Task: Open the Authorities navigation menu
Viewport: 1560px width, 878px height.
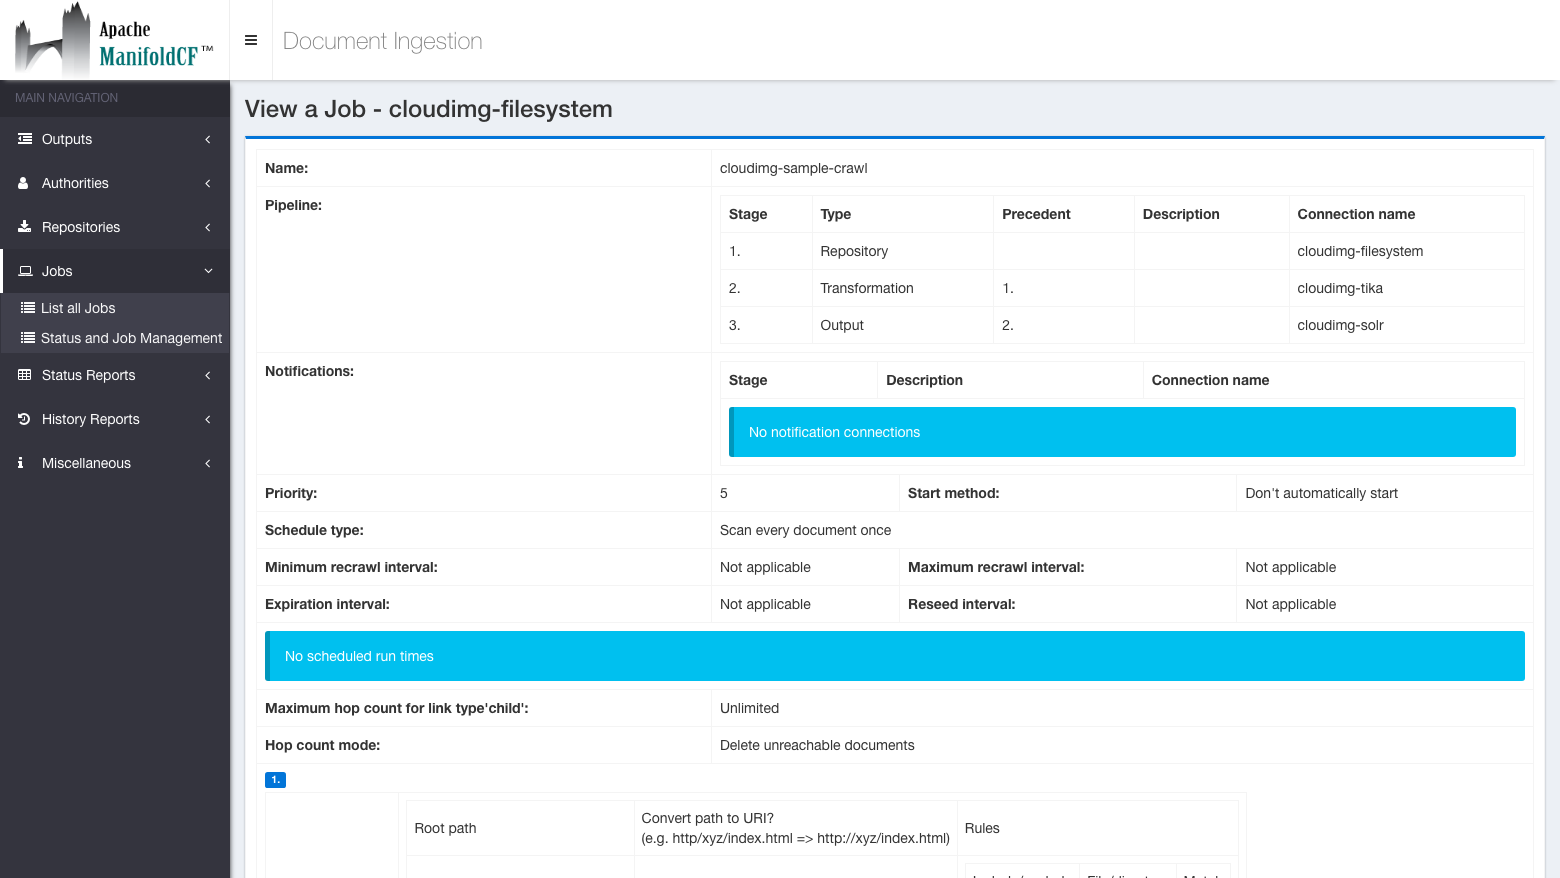Action: (115, 183)
